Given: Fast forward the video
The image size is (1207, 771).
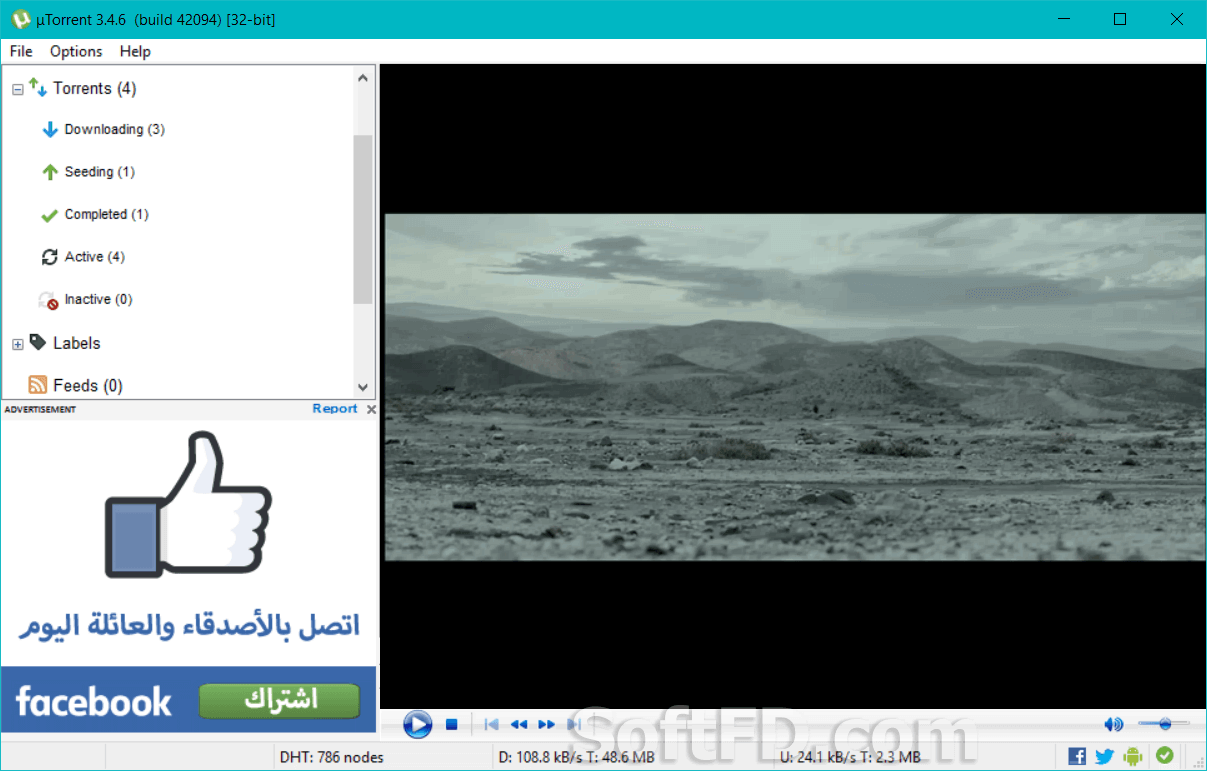Looking at the screenshot, I should pyautogui.click(x=546, y=724).
